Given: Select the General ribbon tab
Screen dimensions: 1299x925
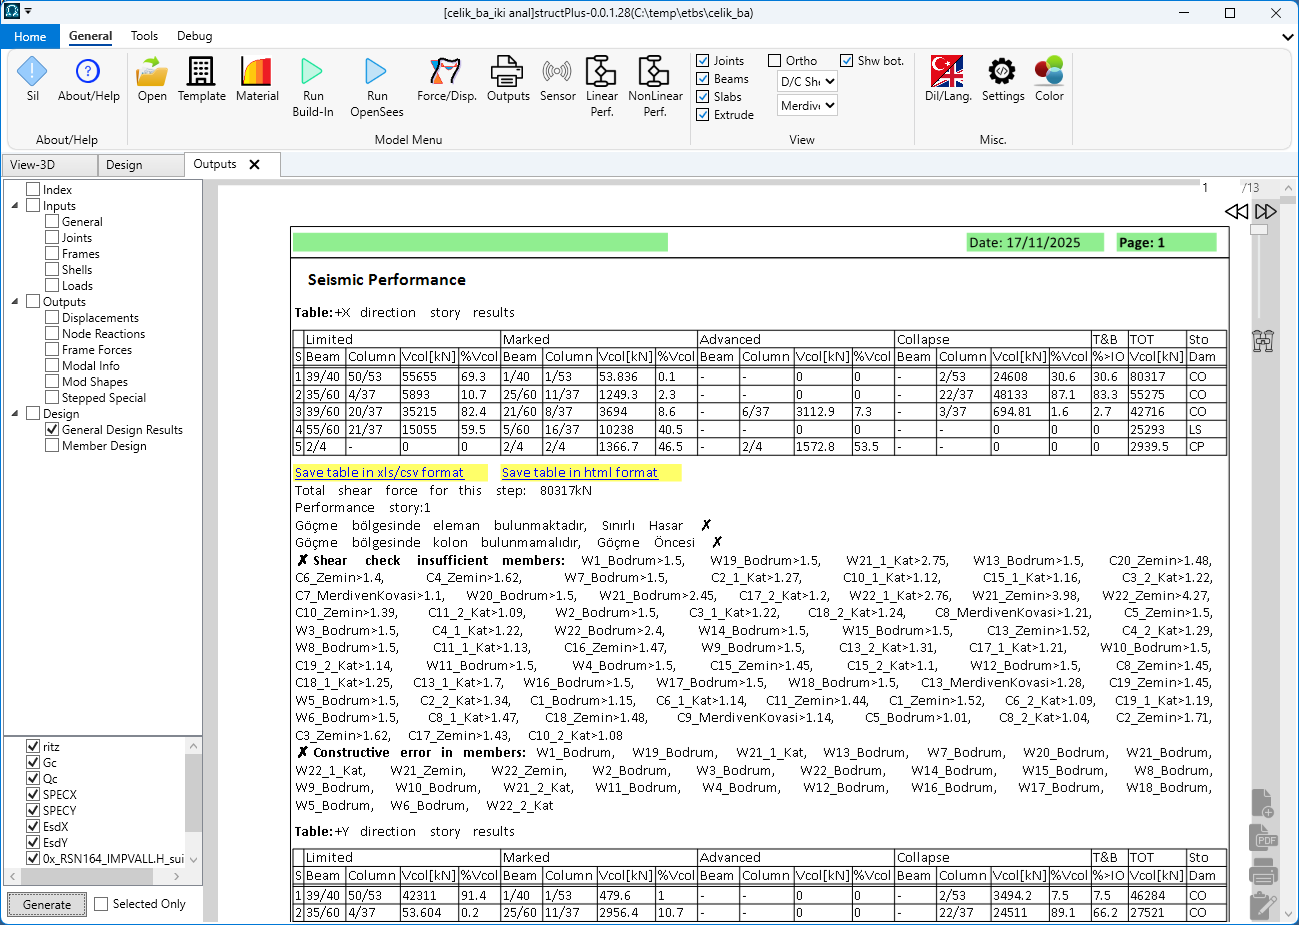Looking at the screenshot, I should (x=90, y=36).
